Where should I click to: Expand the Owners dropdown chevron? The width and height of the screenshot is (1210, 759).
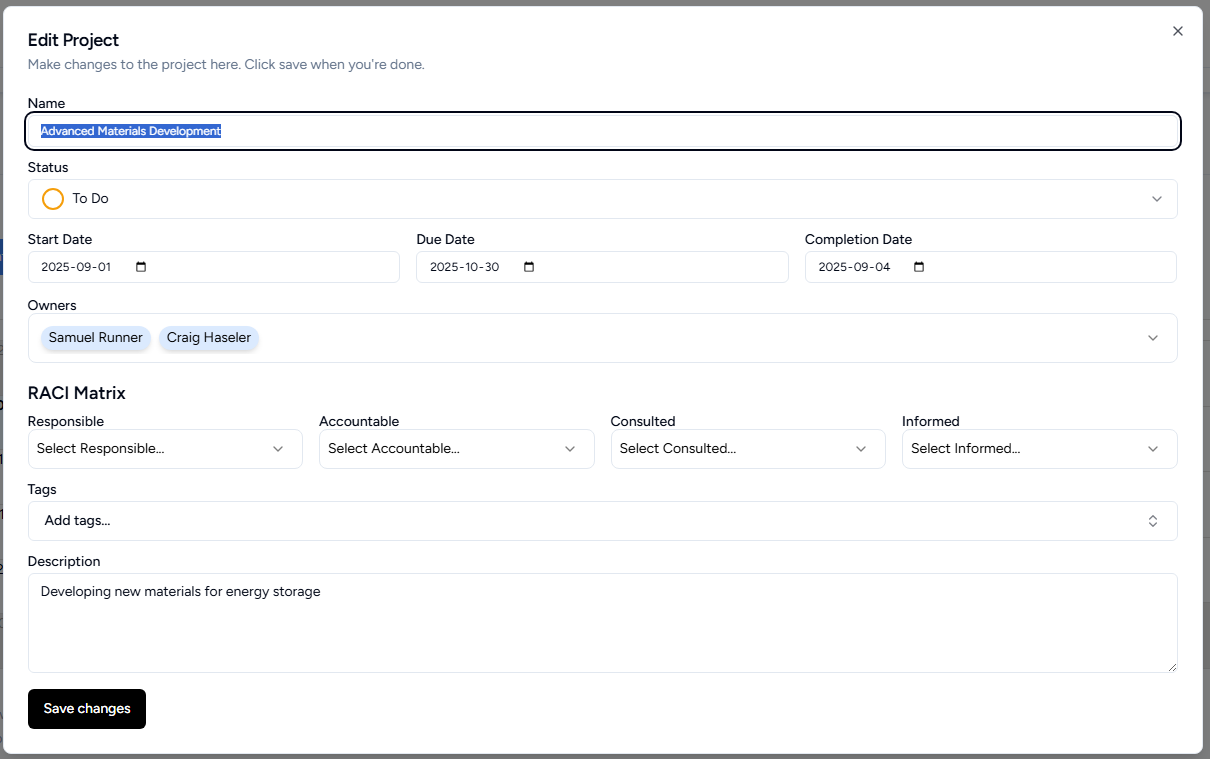pyautogui.click(x=1152, y=338)
